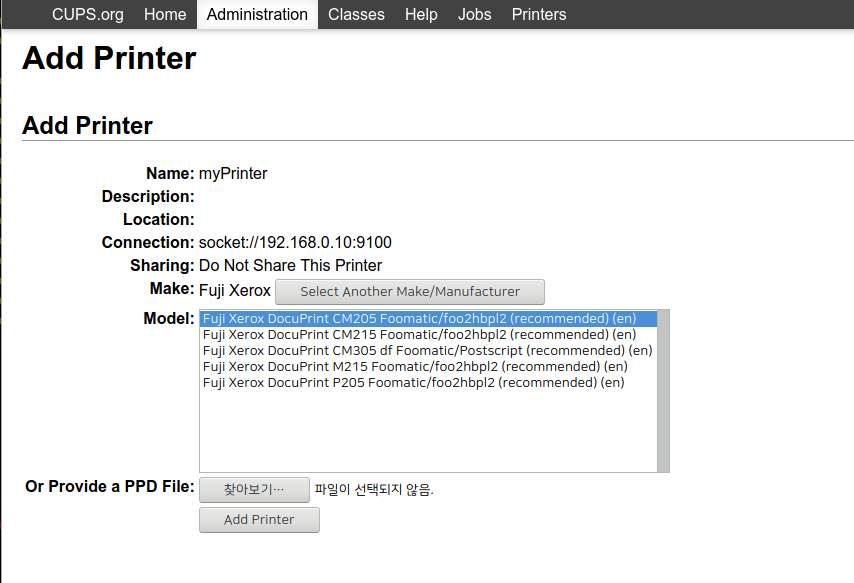The width and height of the screenshot is (854, 583).
Task: Open the Classes tab
Action: (356, 14)
